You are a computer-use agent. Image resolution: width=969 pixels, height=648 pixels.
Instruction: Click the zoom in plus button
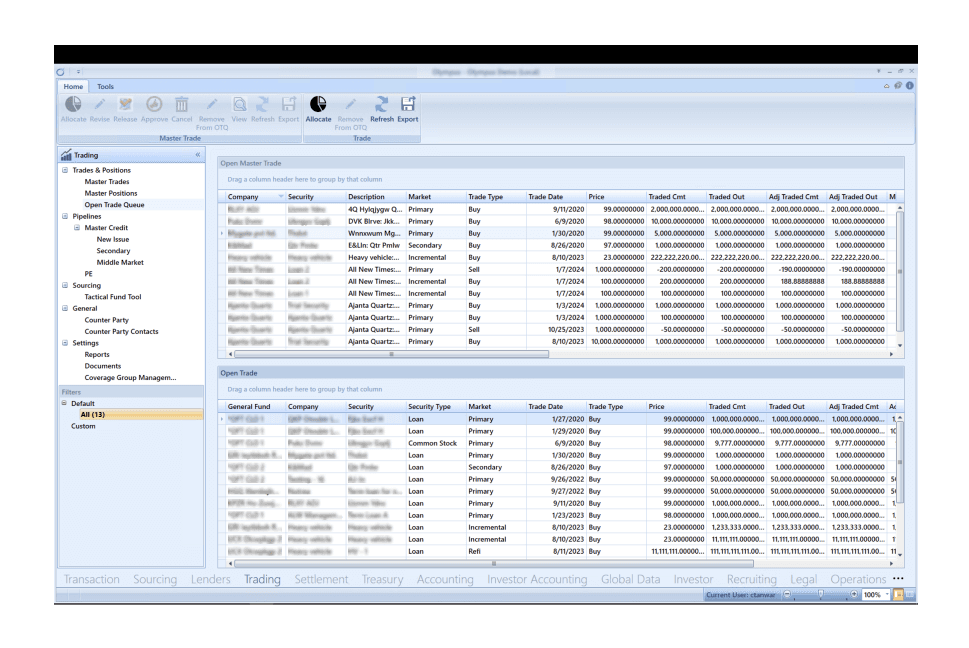pyautogui.click(x=854, y=594)
